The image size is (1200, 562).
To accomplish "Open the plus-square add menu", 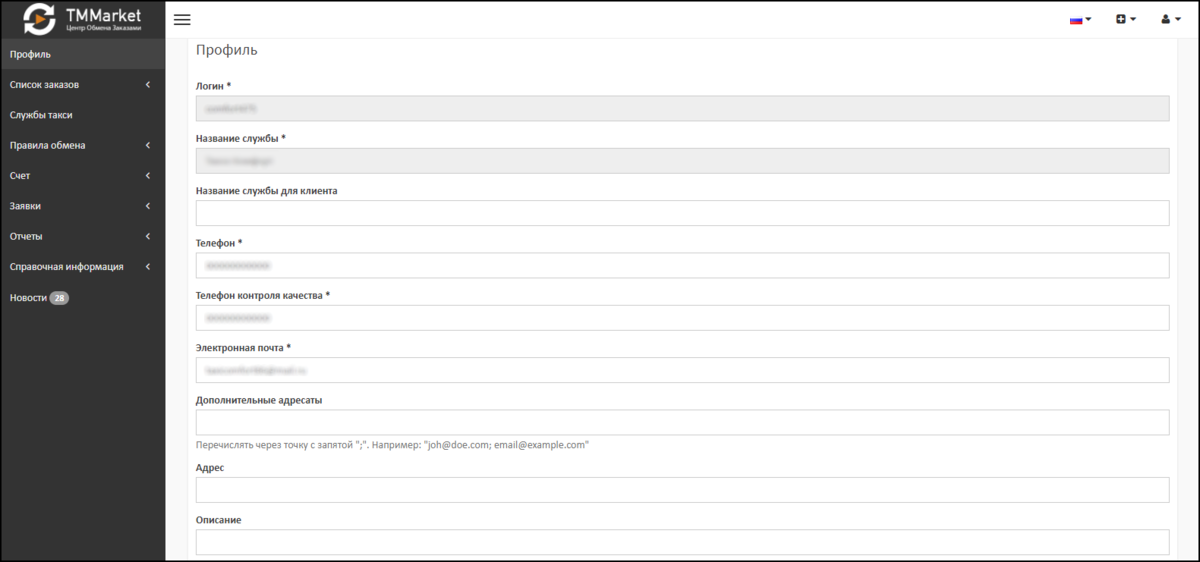I will pos(1126,20).
